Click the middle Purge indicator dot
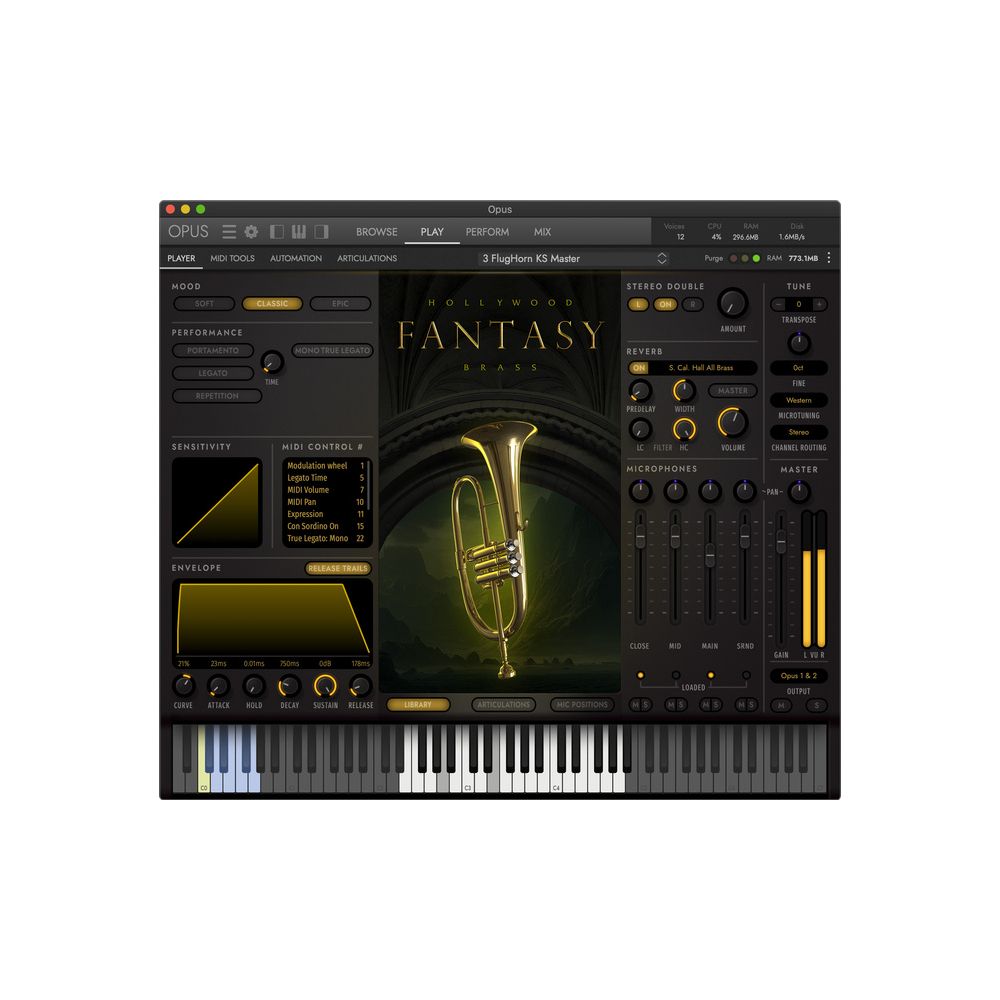This screenshot has width=1000, height=1000. (x=745, y=258)
